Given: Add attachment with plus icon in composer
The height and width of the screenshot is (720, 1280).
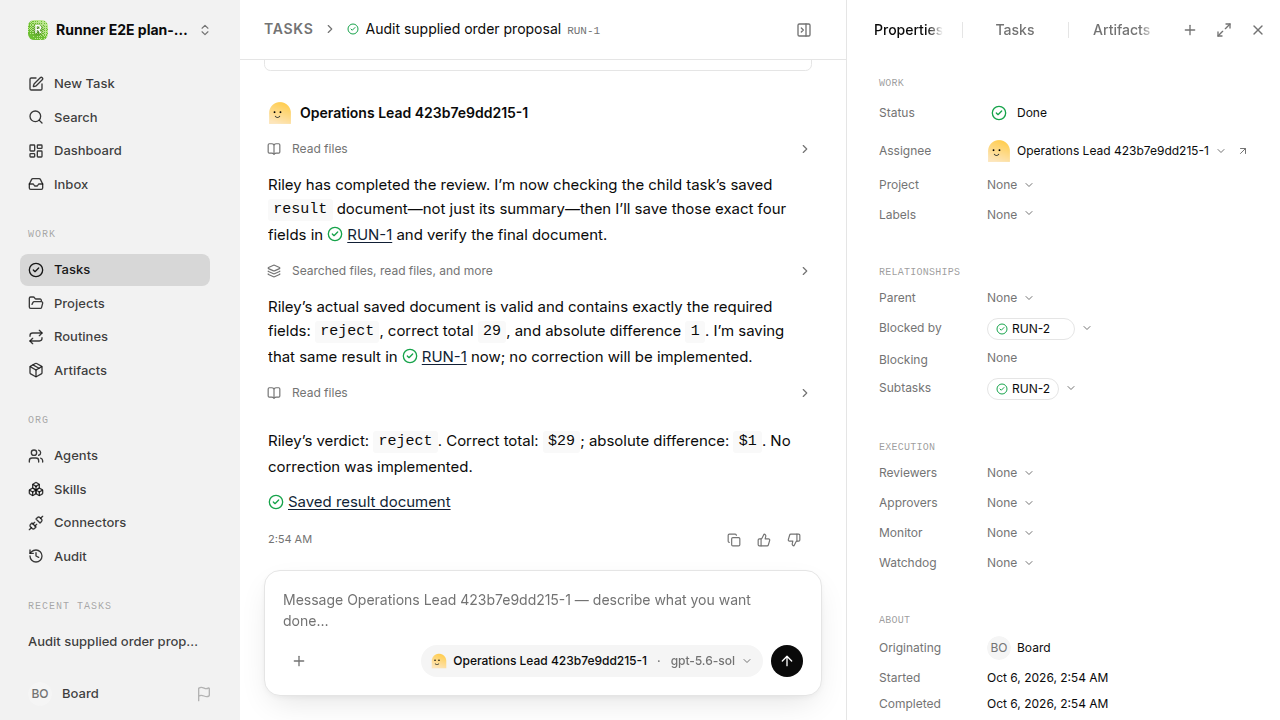Looking at the screenshot, I should pyautogui.click(x=299, y=661).
